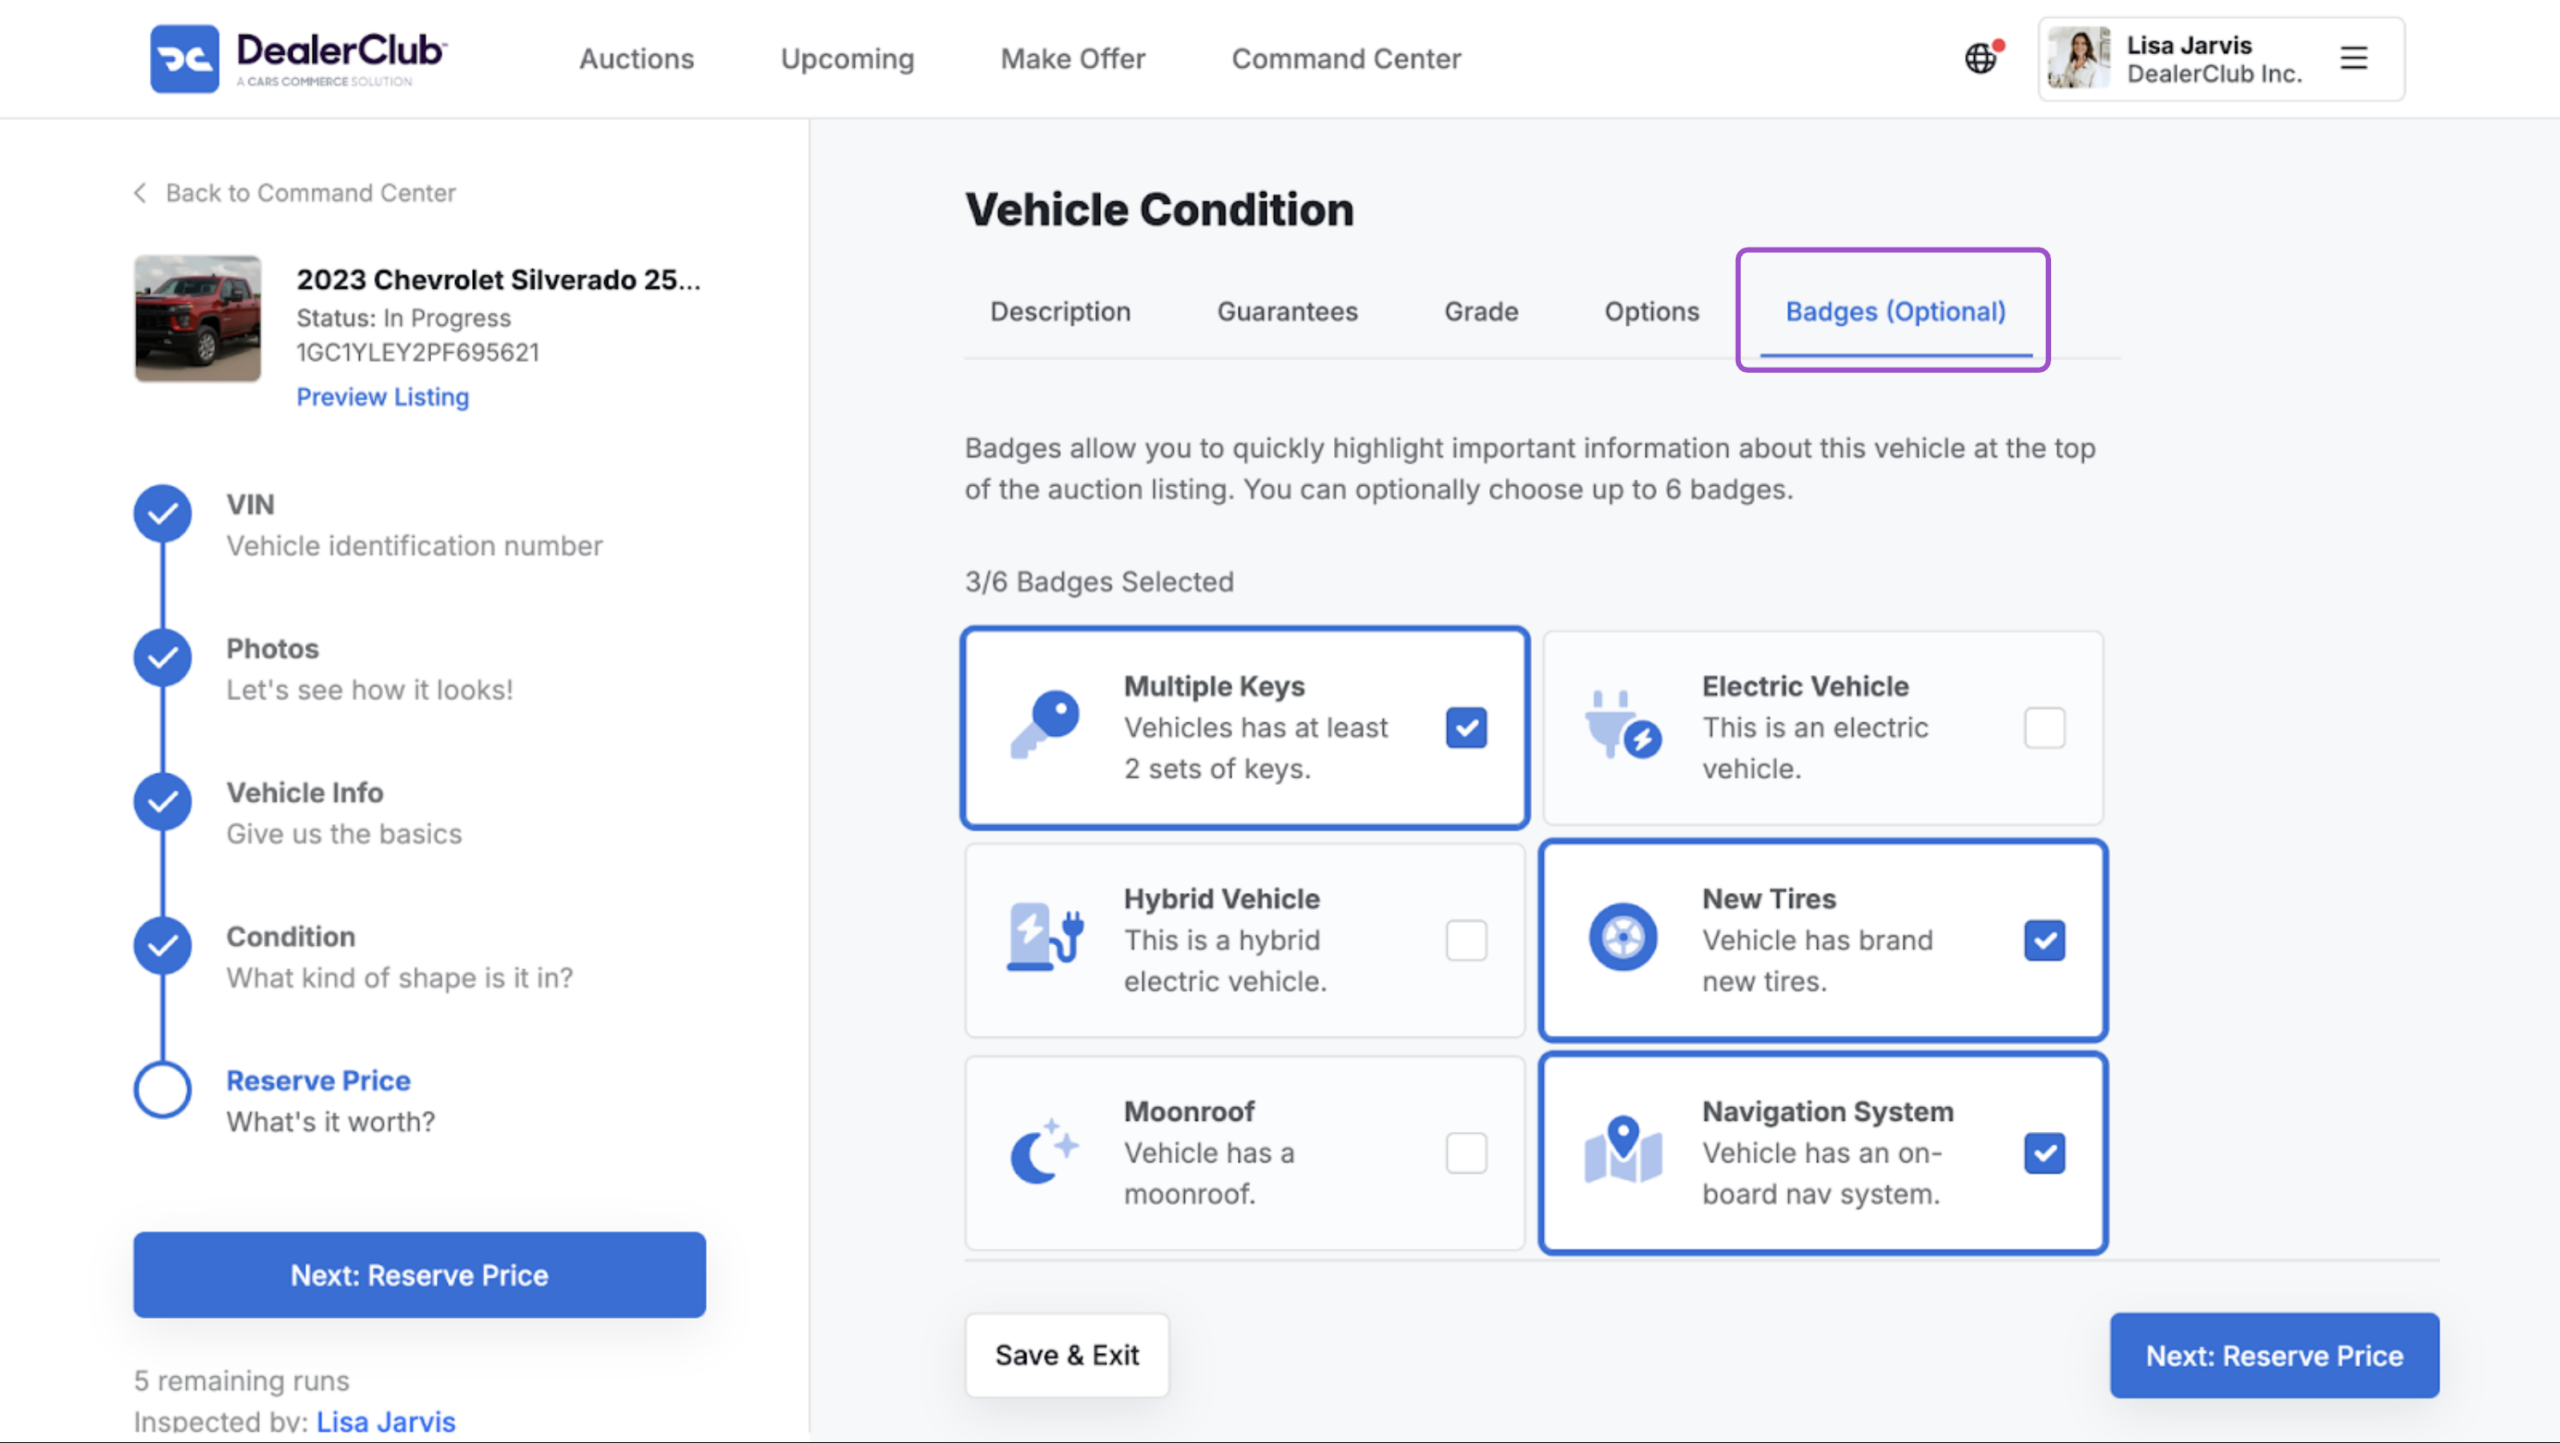Switch to the Guarantees tab

[1287, 312]
